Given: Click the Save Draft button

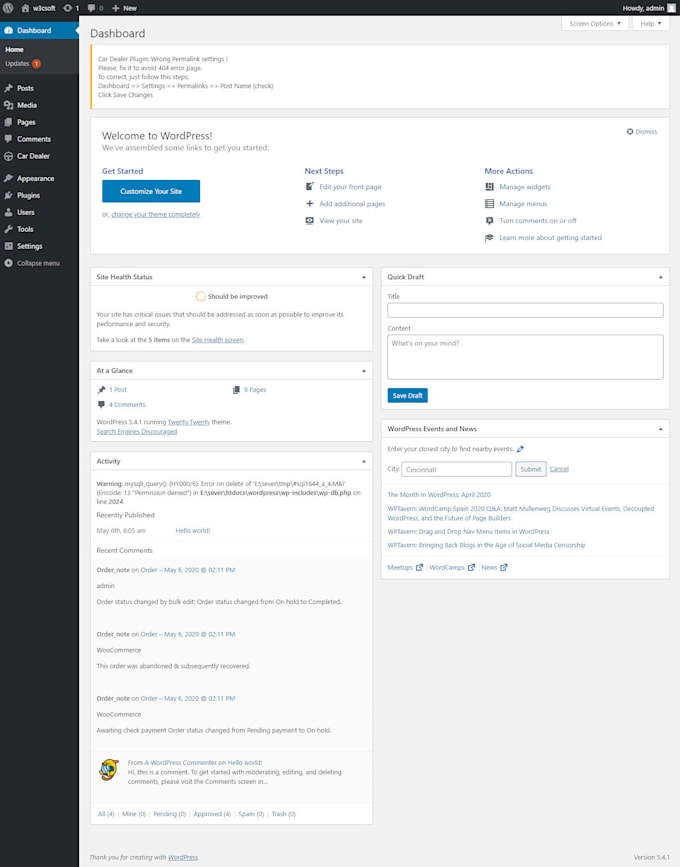Looking at the screenshot, I should [x=407, y=395].
